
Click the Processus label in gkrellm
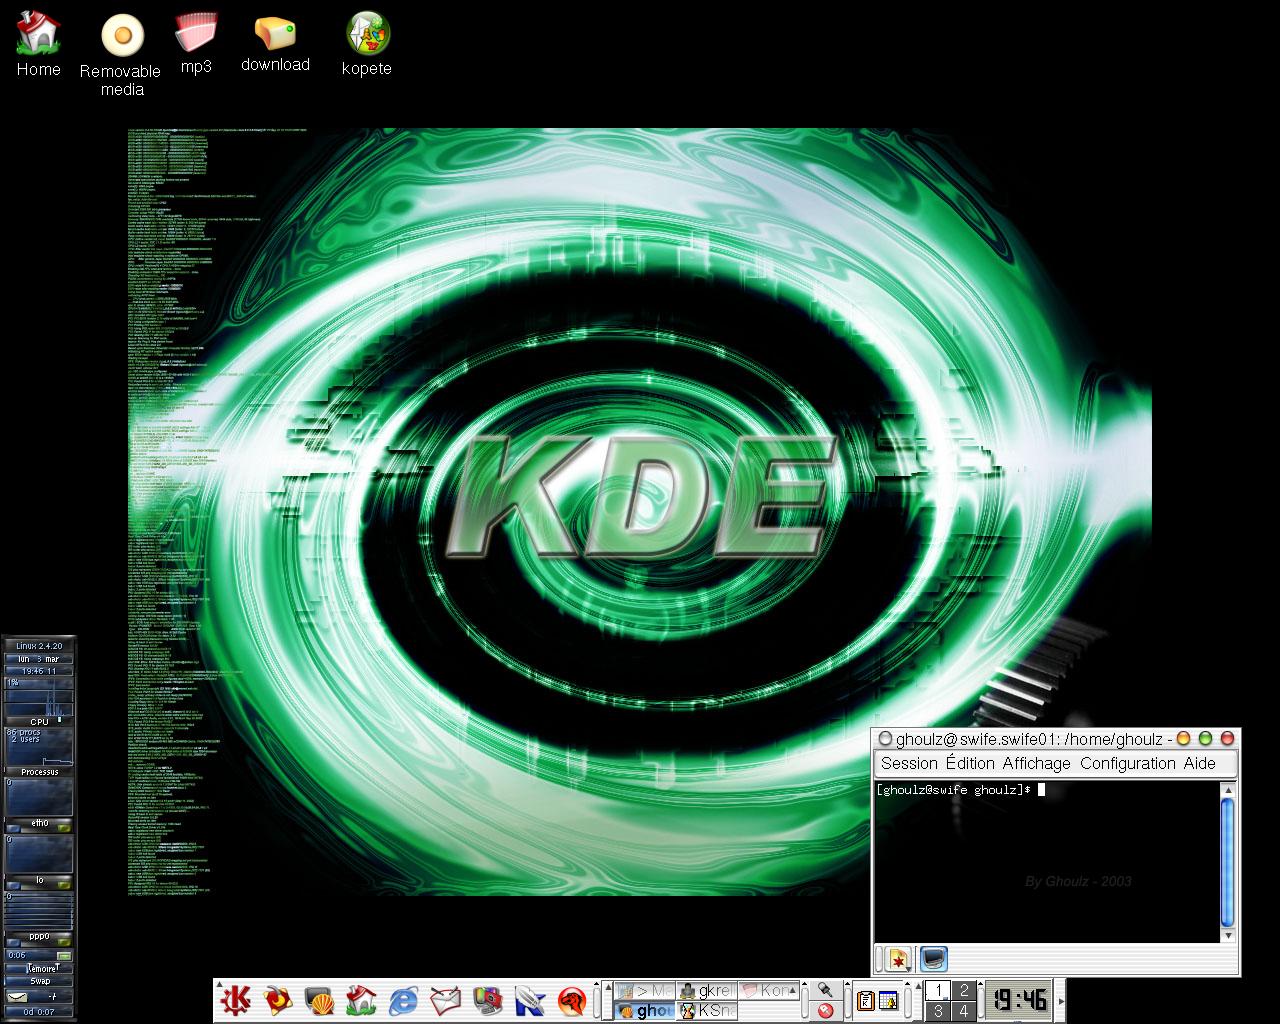point(40,772)
